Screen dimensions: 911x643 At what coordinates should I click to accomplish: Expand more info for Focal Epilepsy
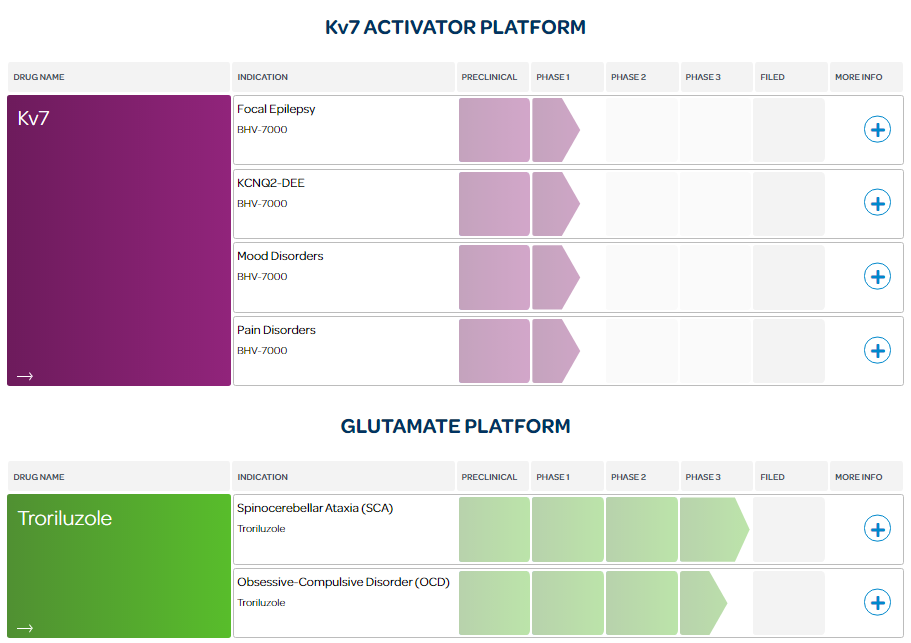877,130
